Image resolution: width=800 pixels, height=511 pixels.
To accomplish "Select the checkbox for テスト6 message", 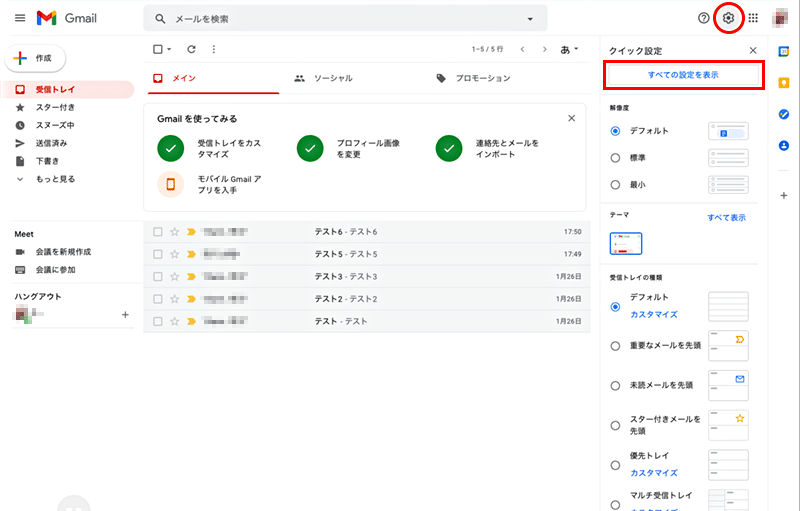I will click(x=158, y=232).
